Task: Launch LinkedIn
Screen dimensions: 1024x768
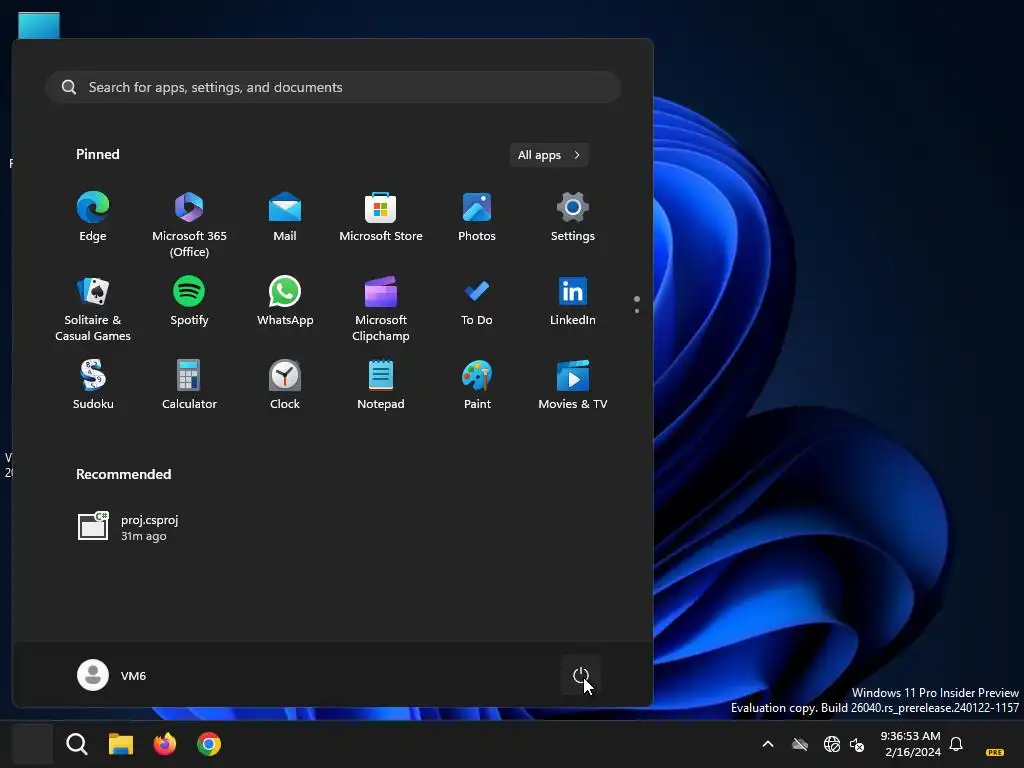Action: 573,302
